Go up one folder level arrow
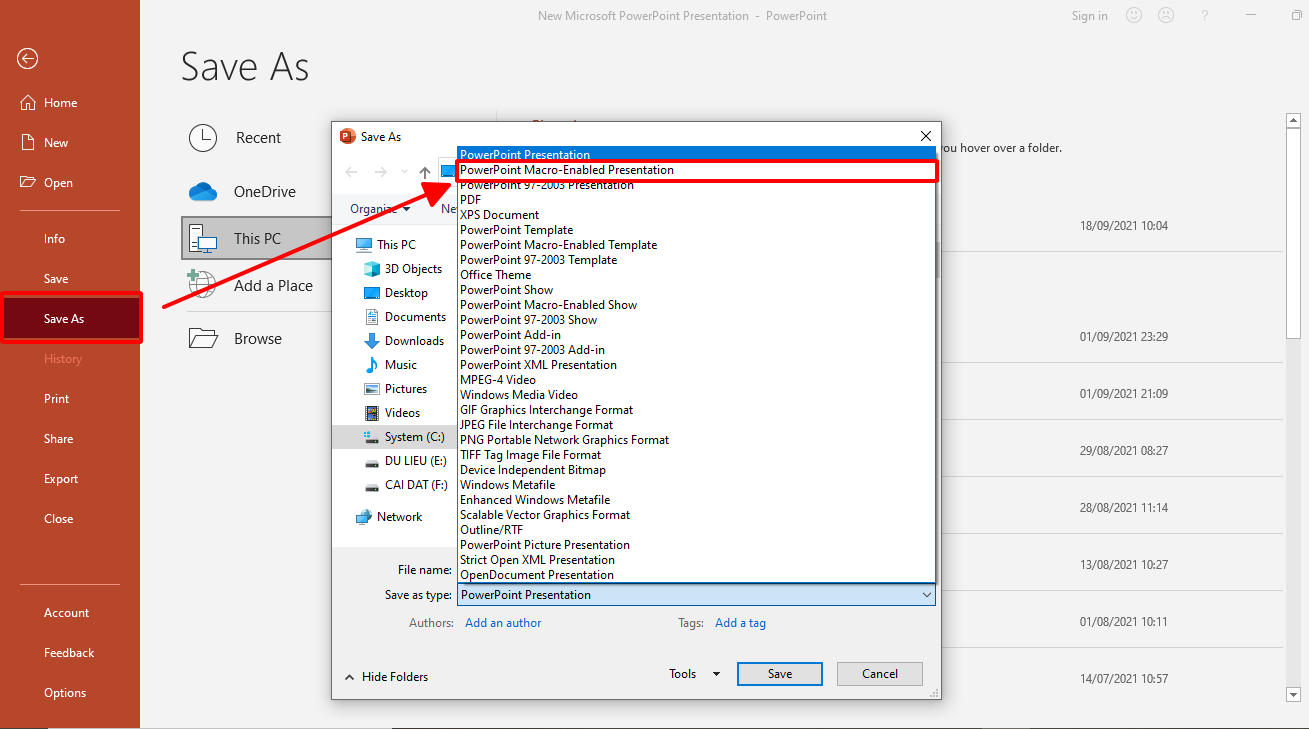This screenshot has height=729, width=1309. 425,172
